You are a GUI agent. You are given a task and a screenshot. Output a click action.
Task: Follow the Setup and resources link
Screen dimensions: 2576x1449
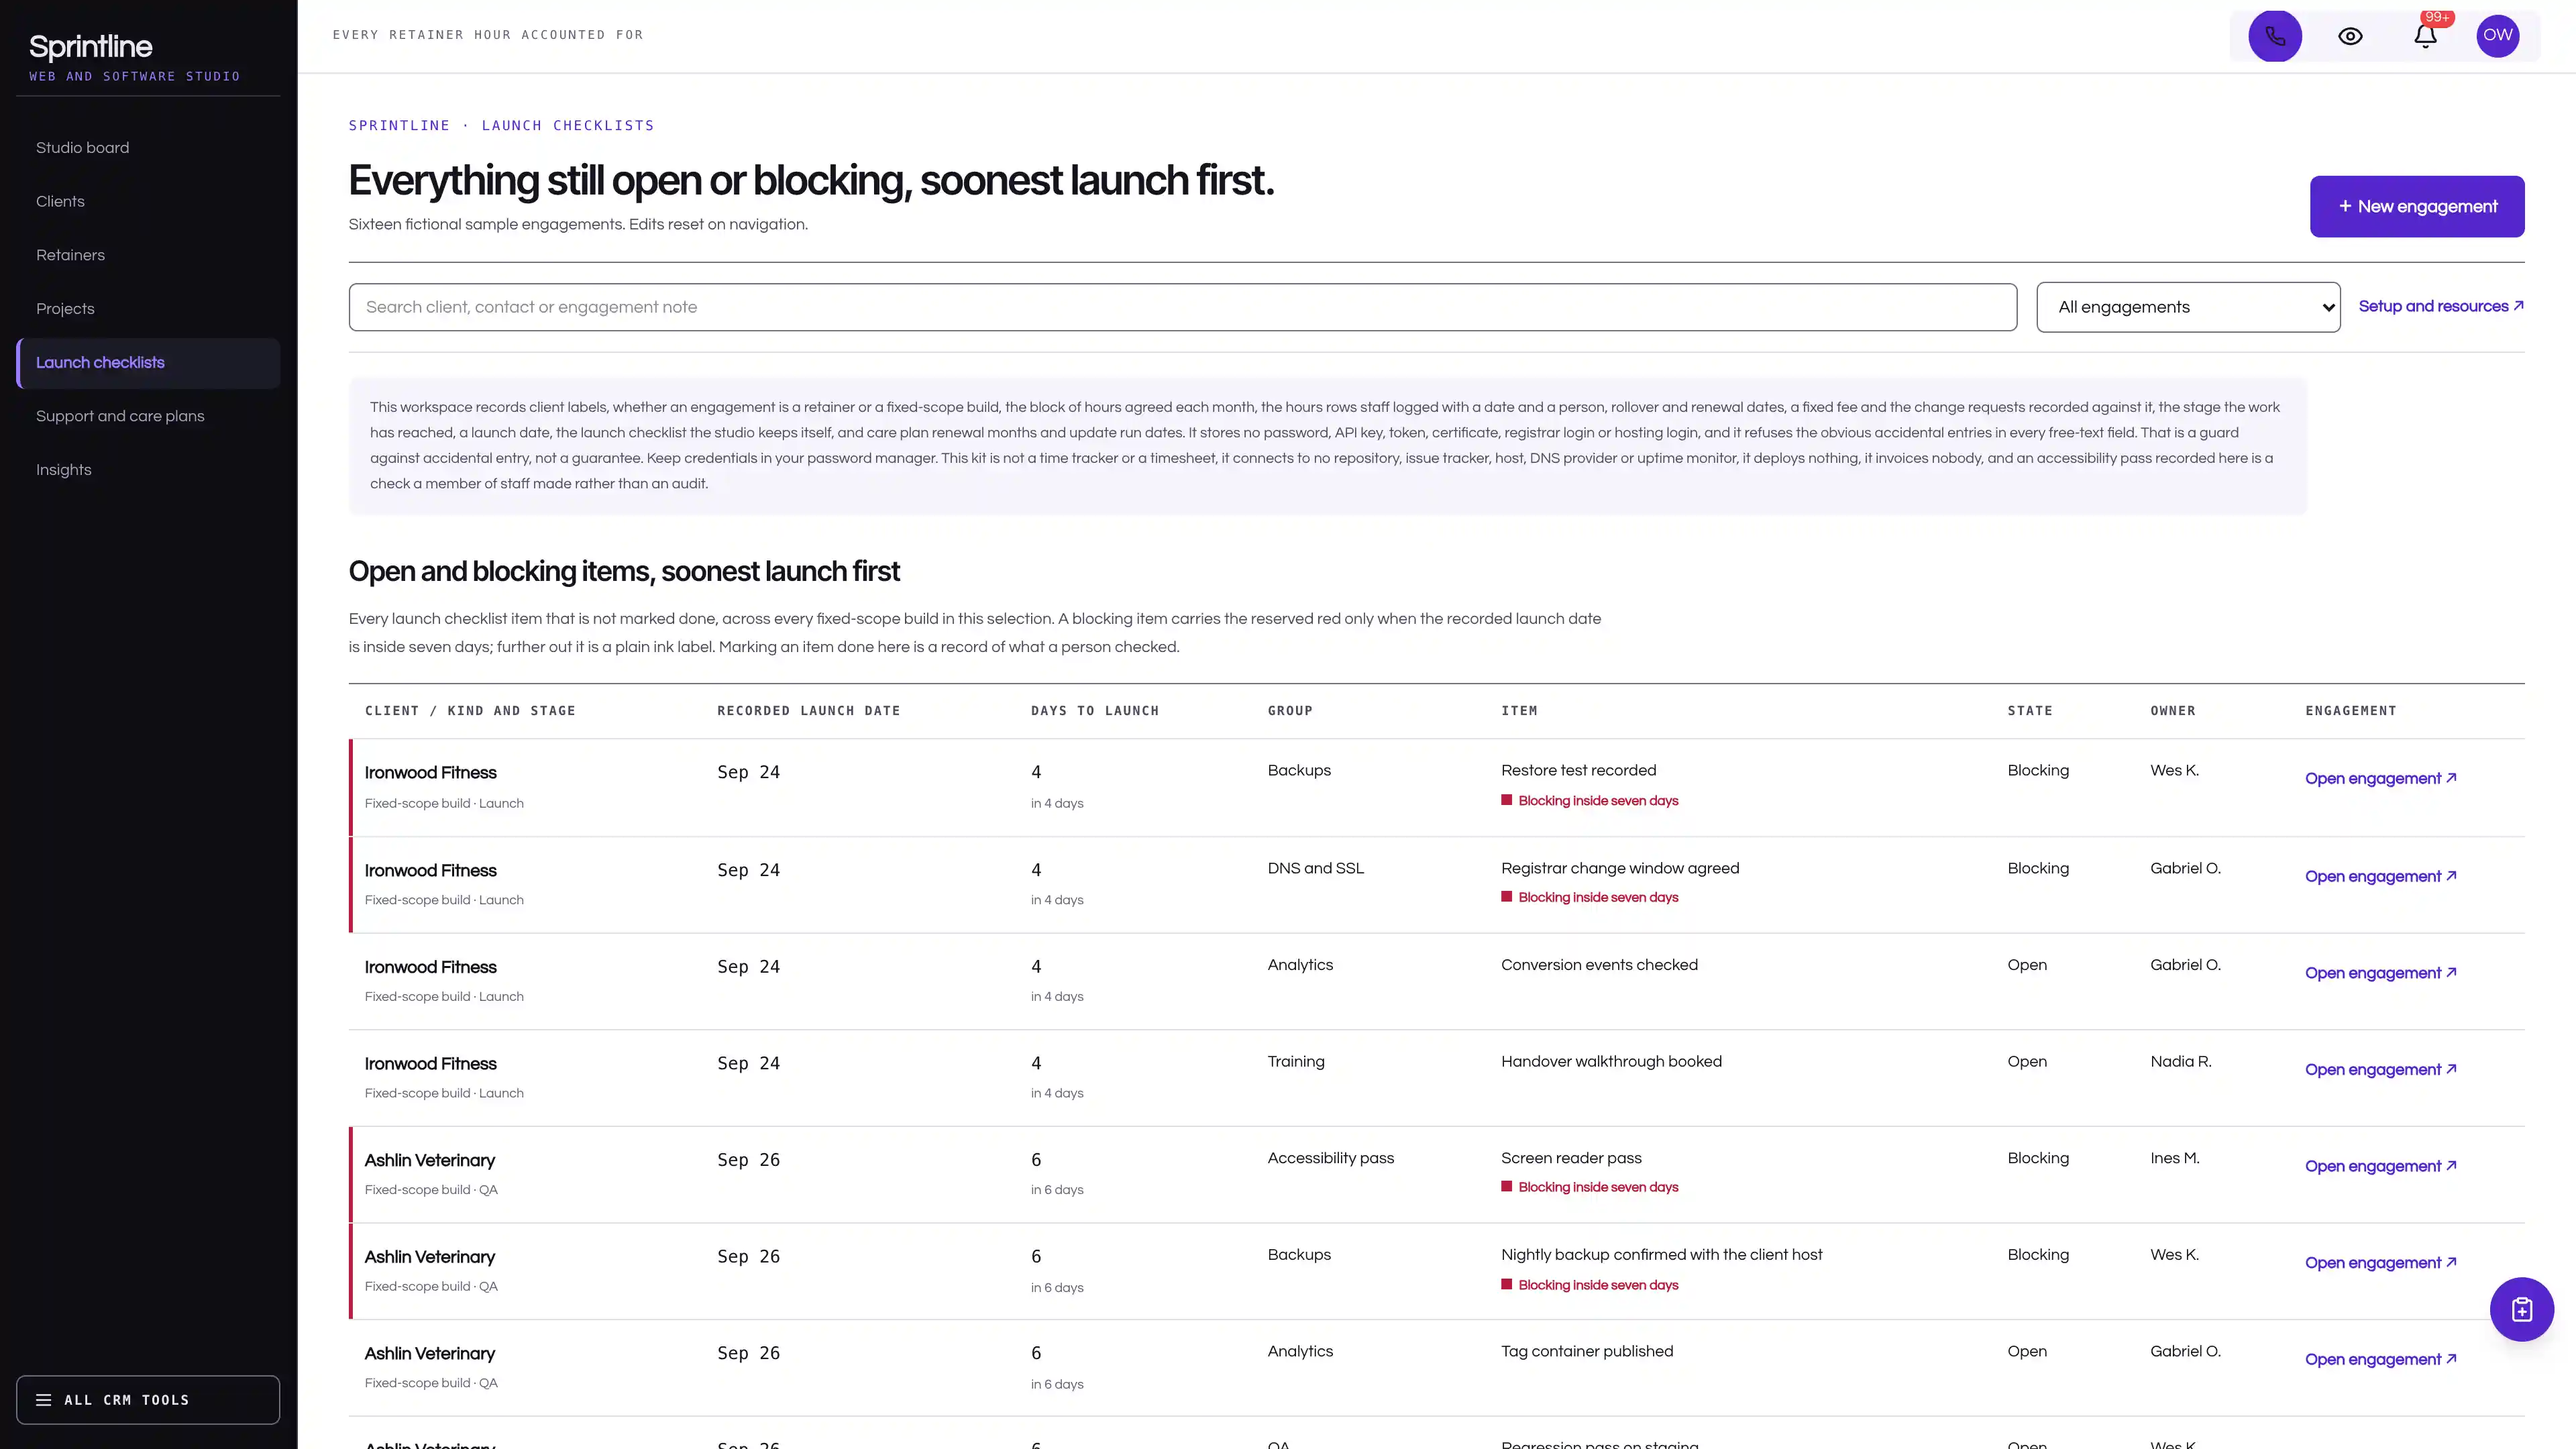2441,306
